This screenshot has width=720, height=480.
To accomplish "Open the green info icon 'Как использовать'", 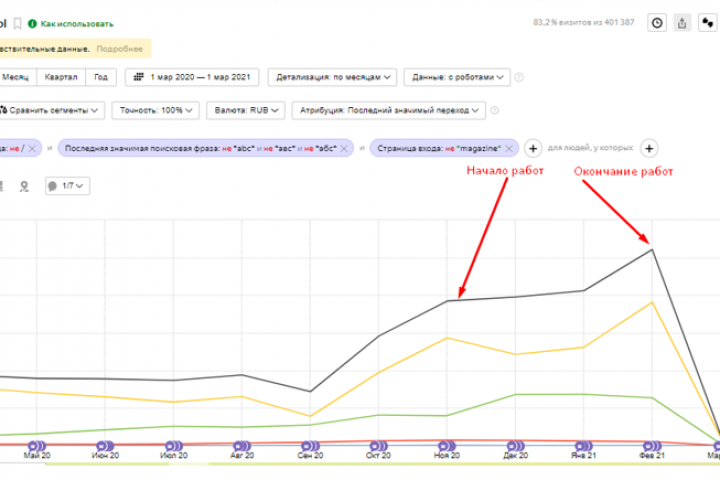I will (x=32, y=23).
